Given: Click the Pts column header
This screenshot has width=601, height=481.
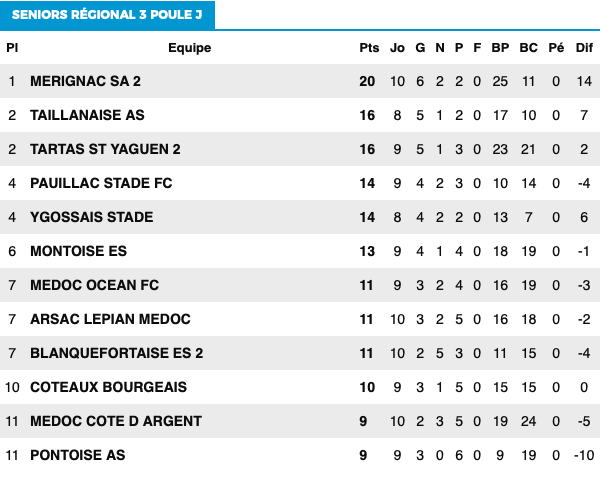Looking at the screenshot, I should (x=369, y=48).
